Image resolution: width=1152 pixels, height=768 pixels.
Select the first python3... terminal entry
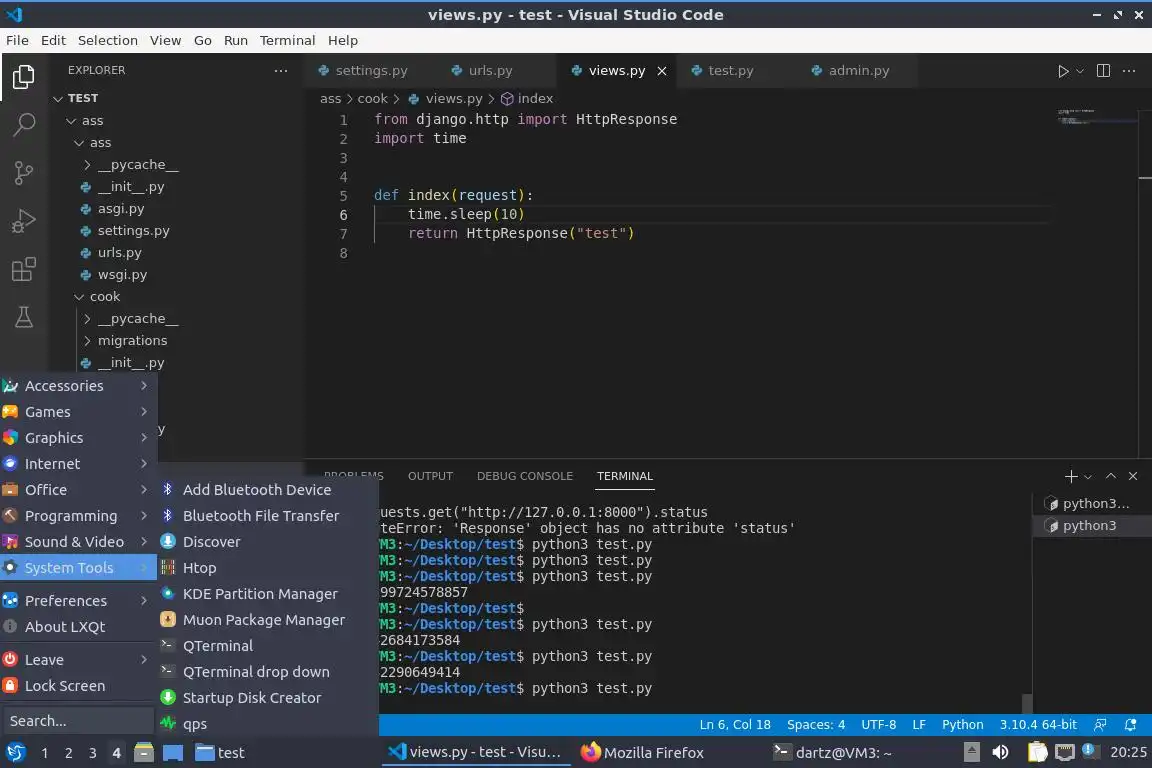click(1090, 503)
